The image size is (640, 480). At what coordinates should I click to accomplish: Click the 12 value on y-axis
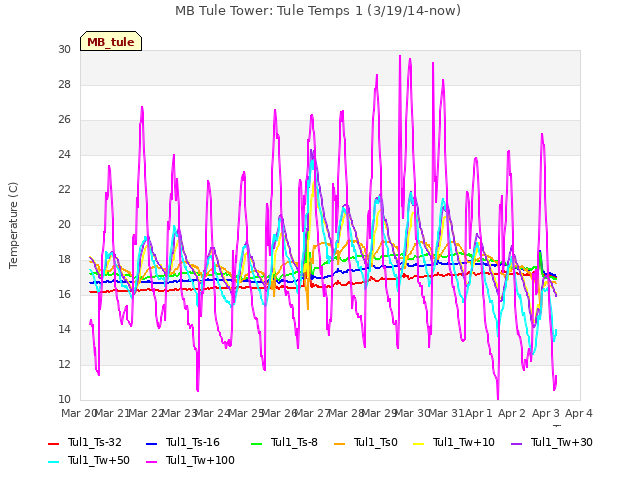(64, 364)
